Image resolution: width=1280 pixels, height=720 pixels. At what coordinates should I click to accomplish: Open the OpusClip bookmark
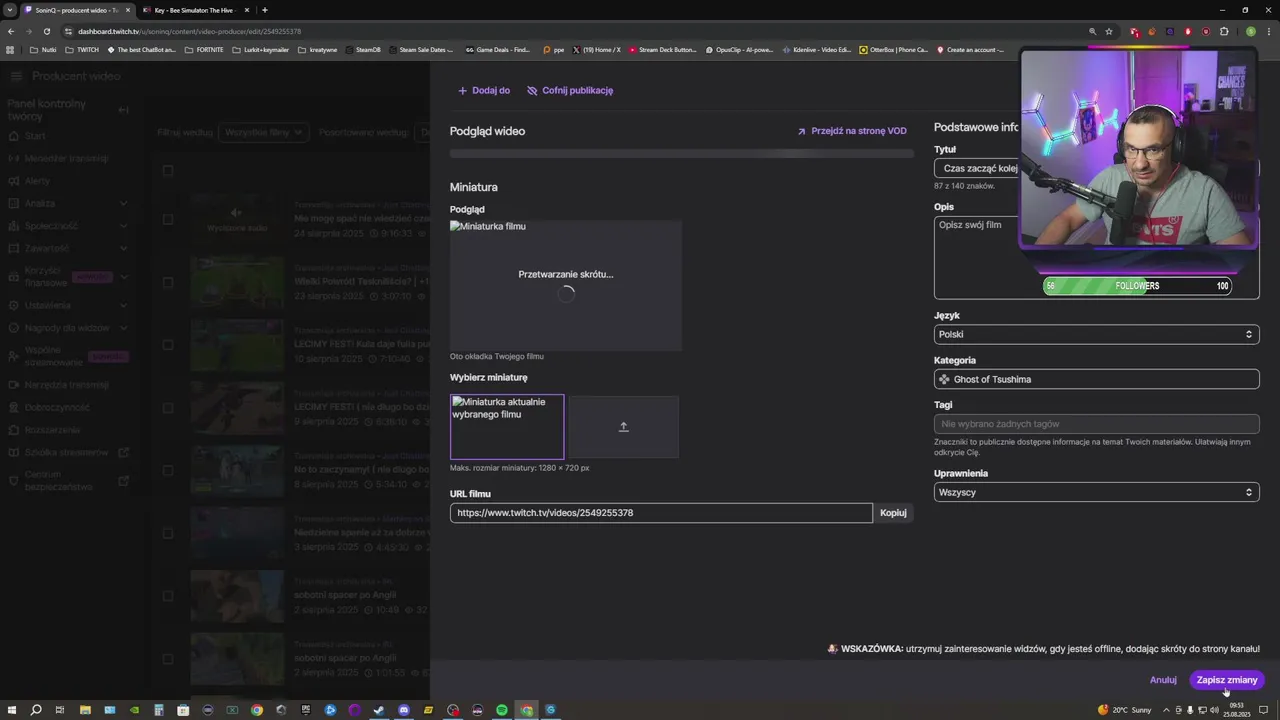[739, 49]
